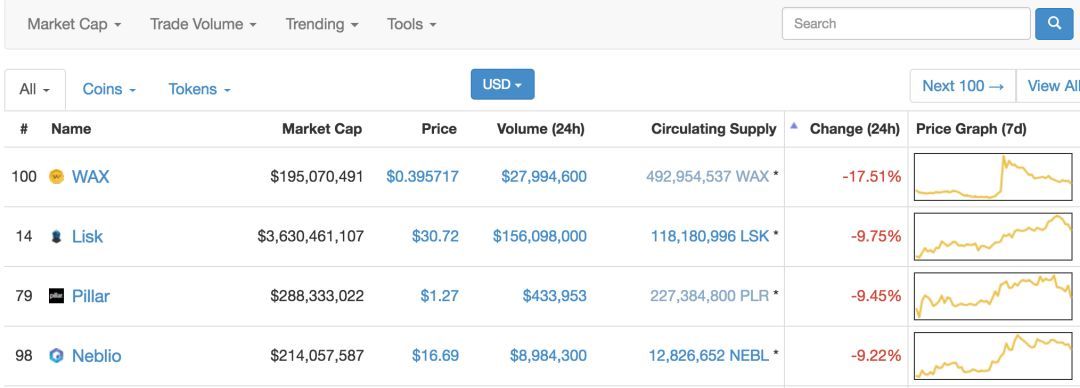Click the Neblio coin logo icon
The image size is (1080, 388).
pos(56,356)
